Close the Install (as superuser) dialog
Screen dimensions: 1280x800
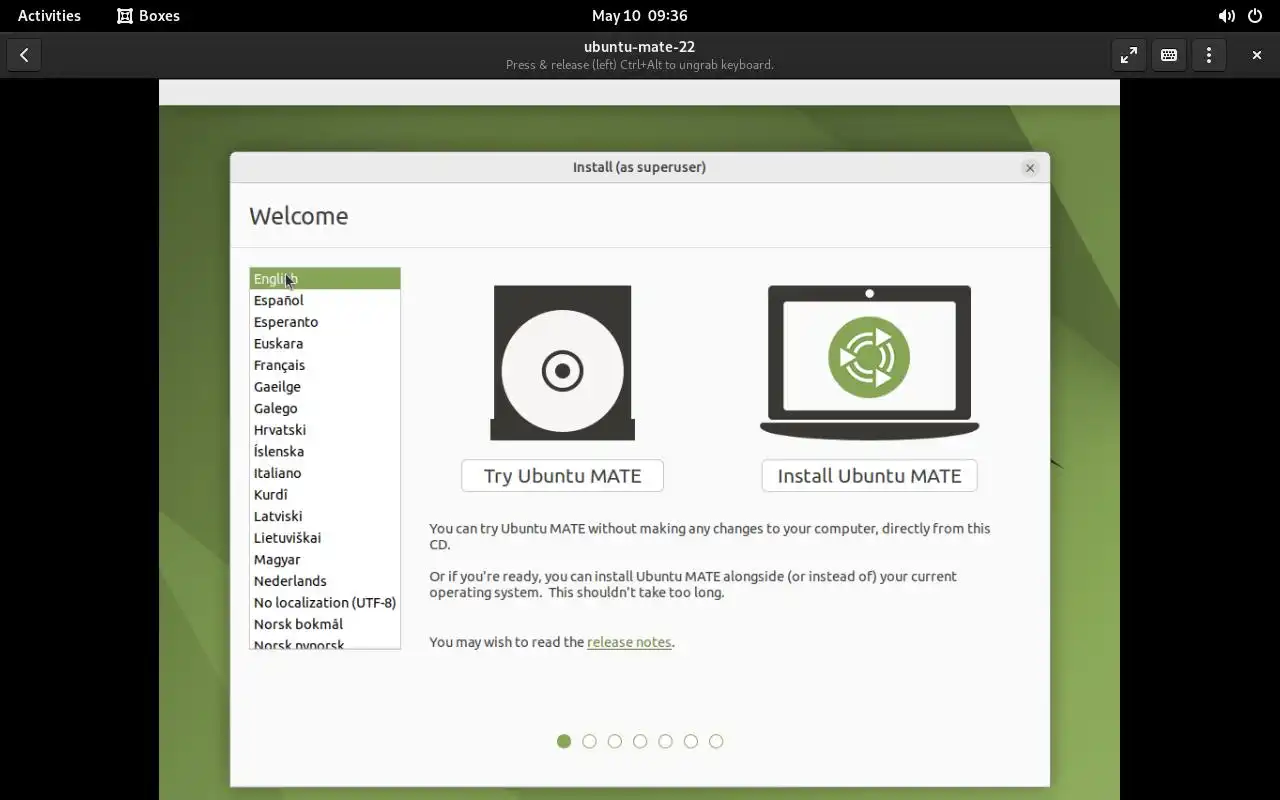1030,168
